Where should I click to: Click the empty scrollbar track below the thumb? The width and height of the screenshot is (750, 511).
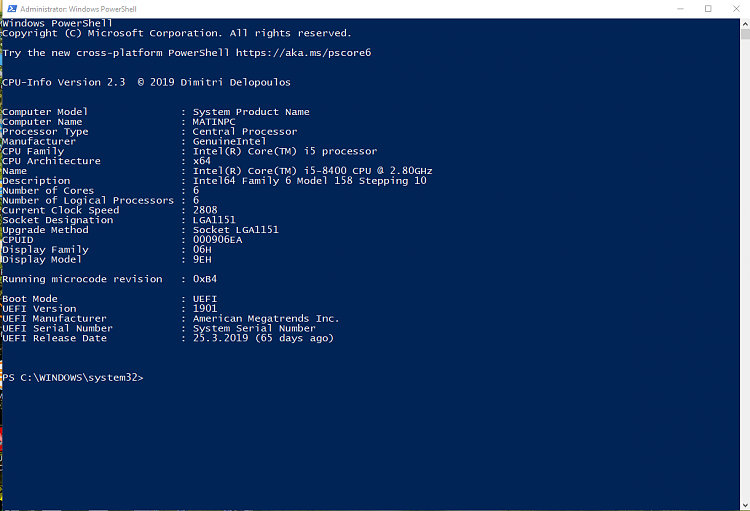click(745, 270)
